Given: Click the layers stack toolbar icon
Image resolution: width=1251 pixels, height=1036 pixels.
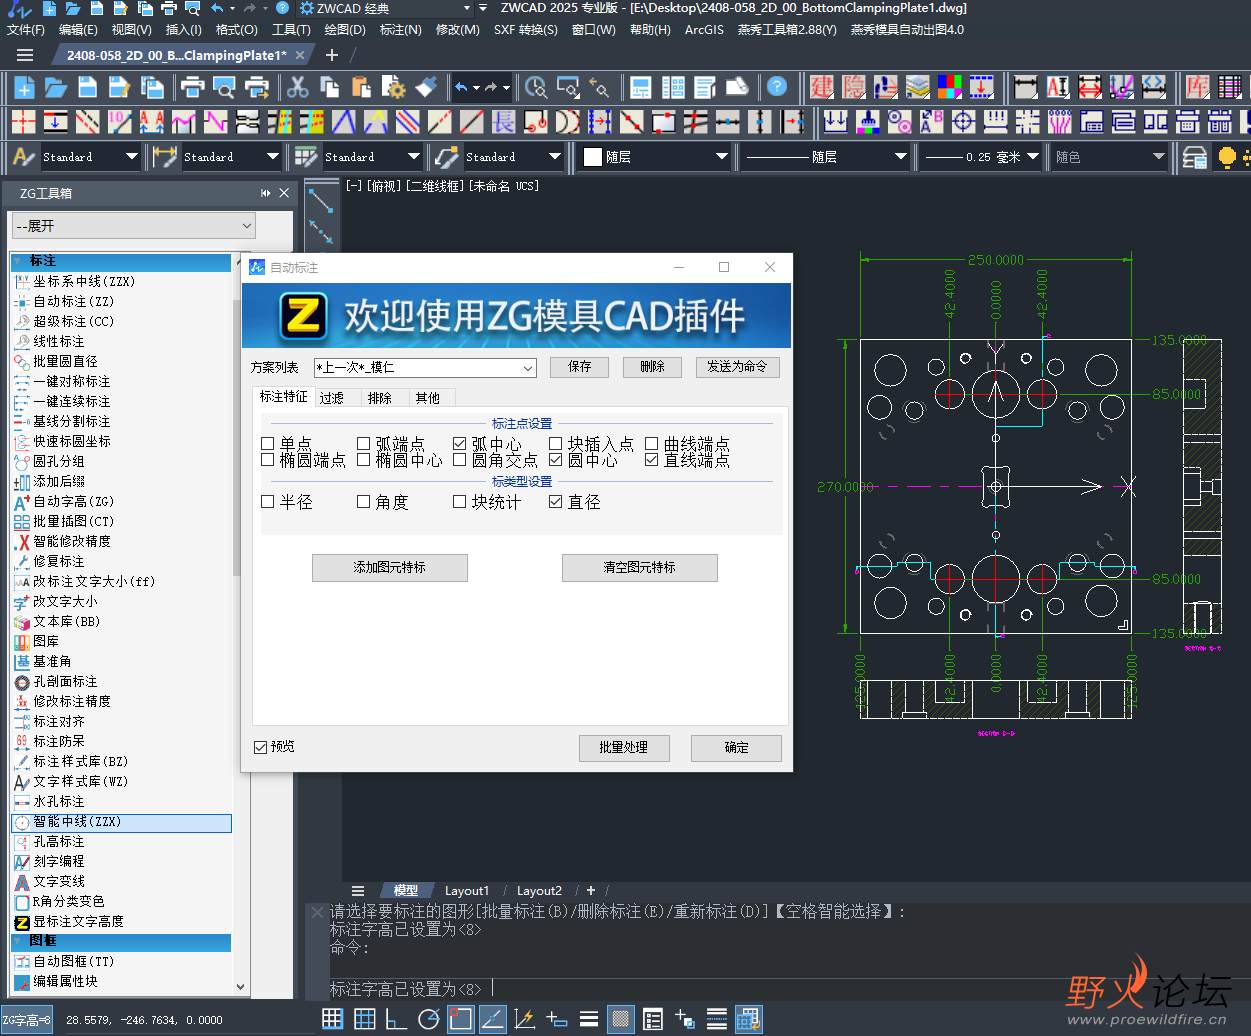Looking at the screenshot, I should (918, 87).
